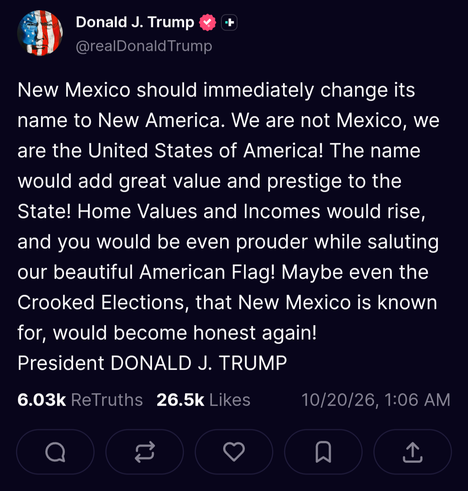Screen dimensions: 468x491
Task: Click the plus badge beside the name
Action: click(229, 22)
